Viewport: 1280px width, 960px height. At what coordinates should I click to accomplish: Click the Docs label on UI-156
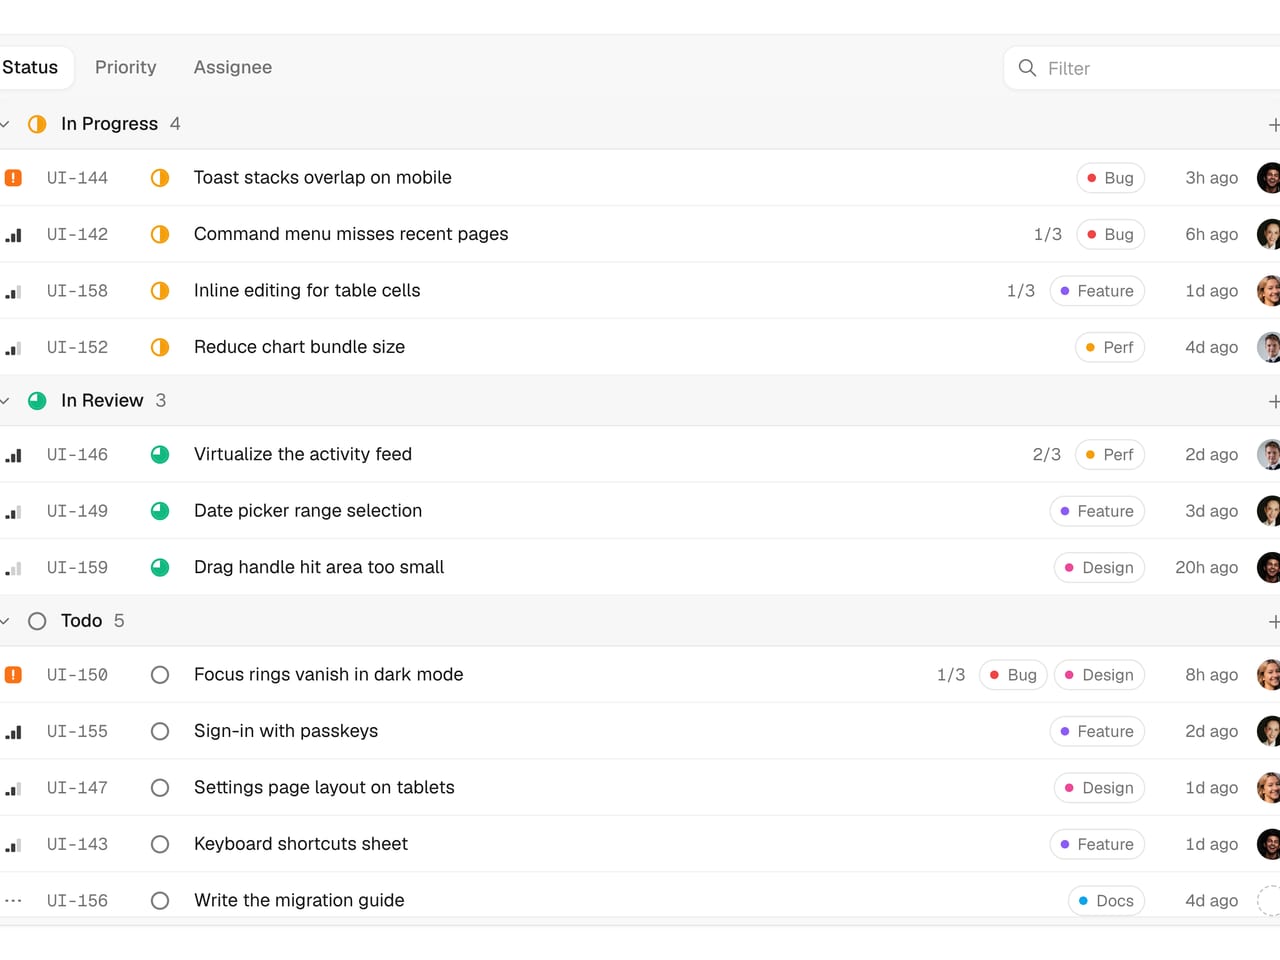pos(1106,901)
